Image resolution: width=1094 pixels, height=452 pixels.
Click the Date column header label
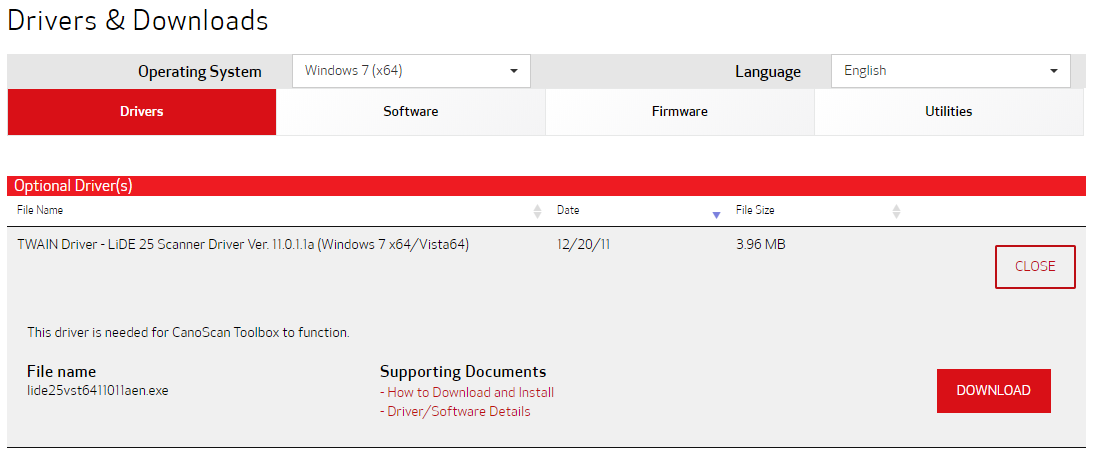click(568, 210)
